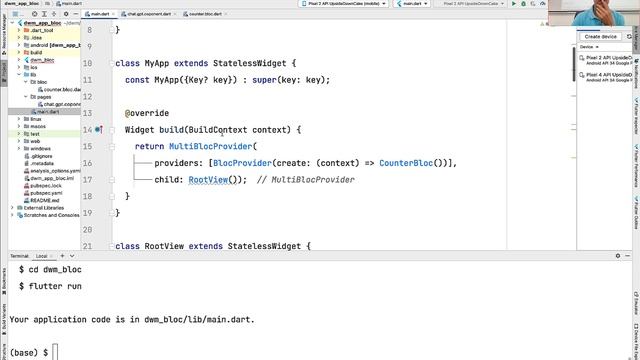Open the Resource Manager side panel

tap(4, 35)
